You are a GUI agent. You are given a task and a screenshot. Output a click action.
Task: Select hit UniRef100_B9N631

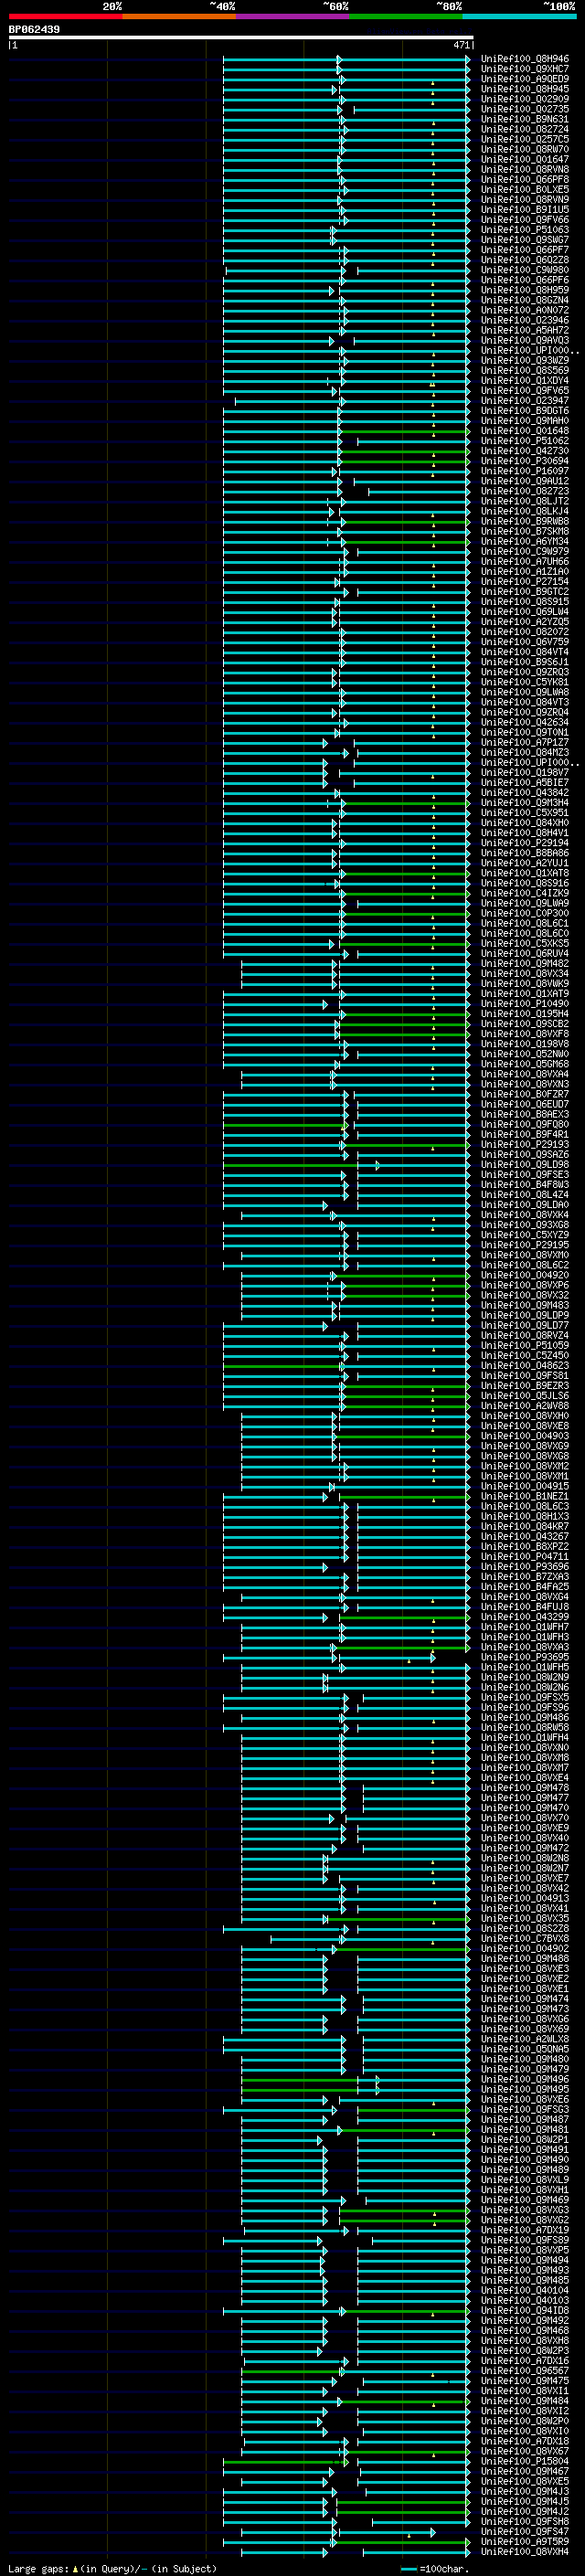pos(525,119)
